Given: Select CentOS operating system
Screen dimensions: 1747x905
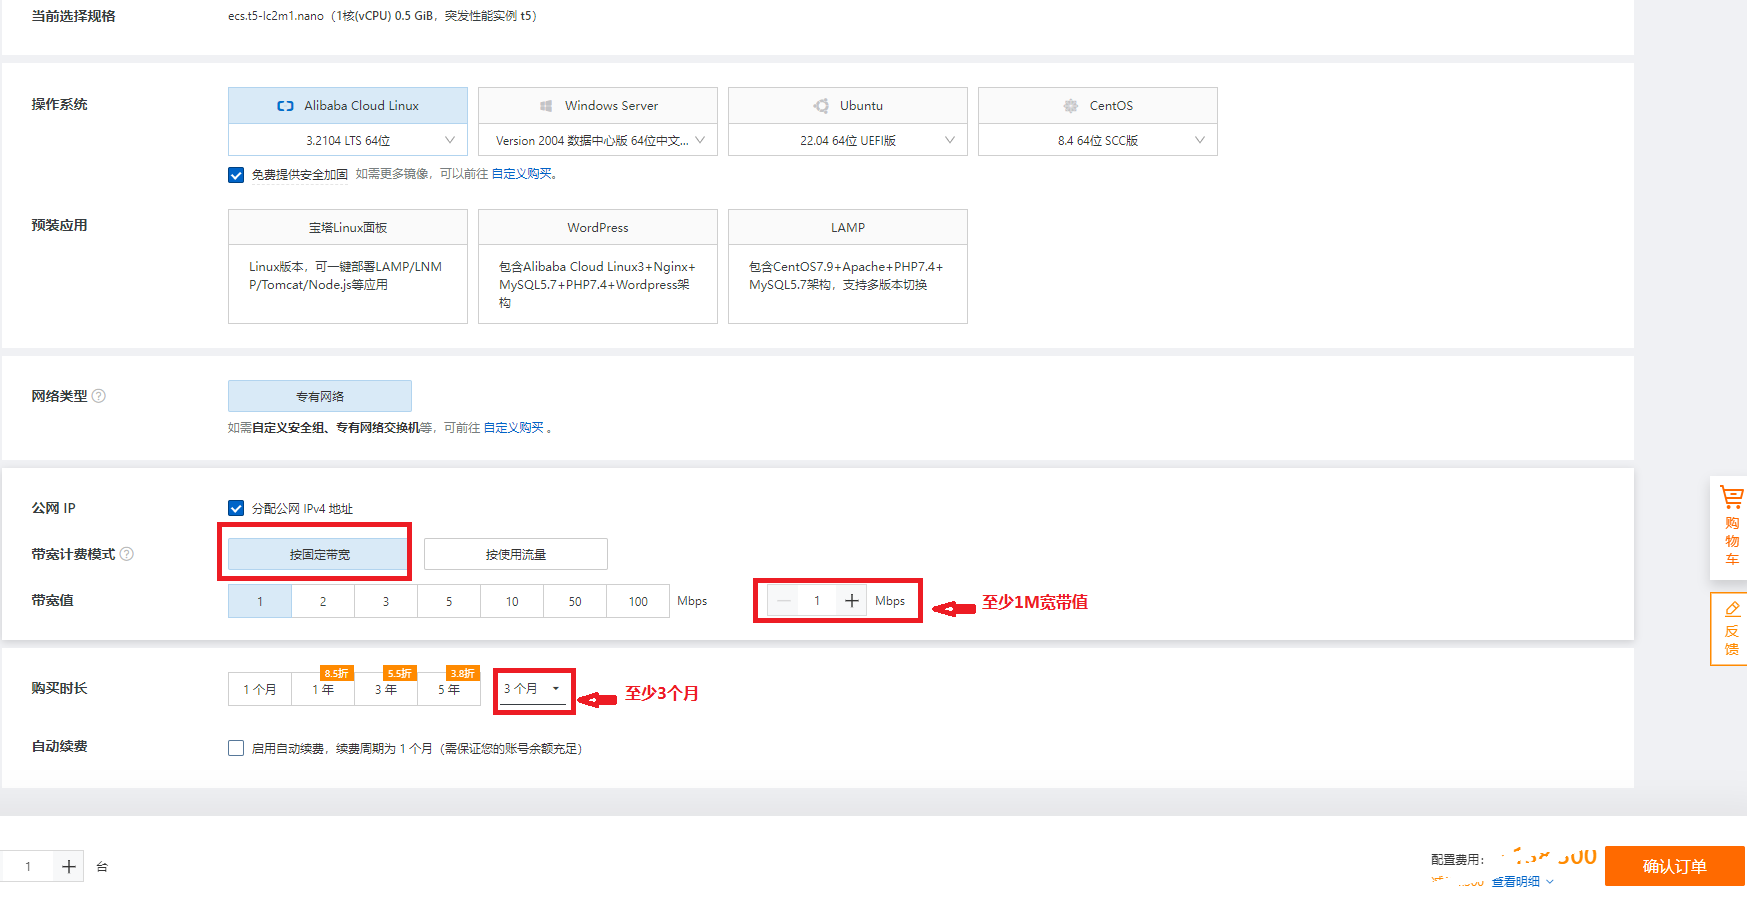Looking at the screenshot, I should (1098, 105).
